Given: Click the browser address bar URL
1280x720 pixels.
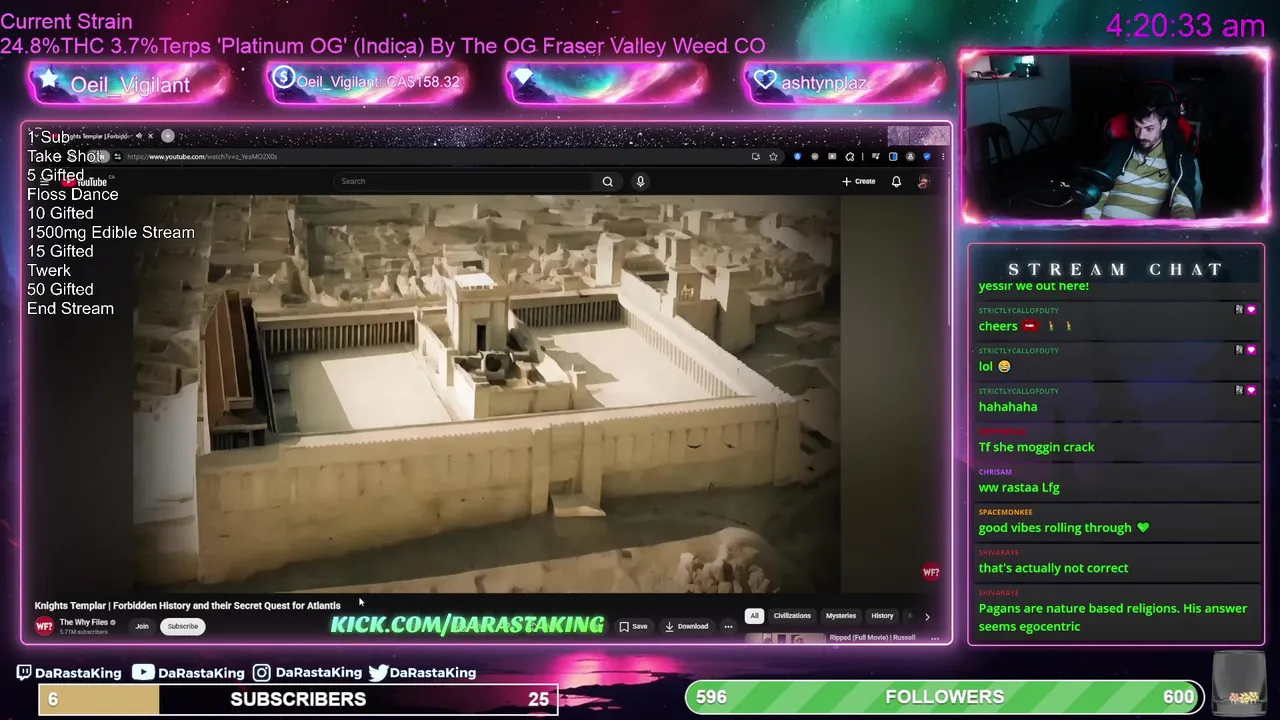Looking at the screenshot, I should coord(202,156).
